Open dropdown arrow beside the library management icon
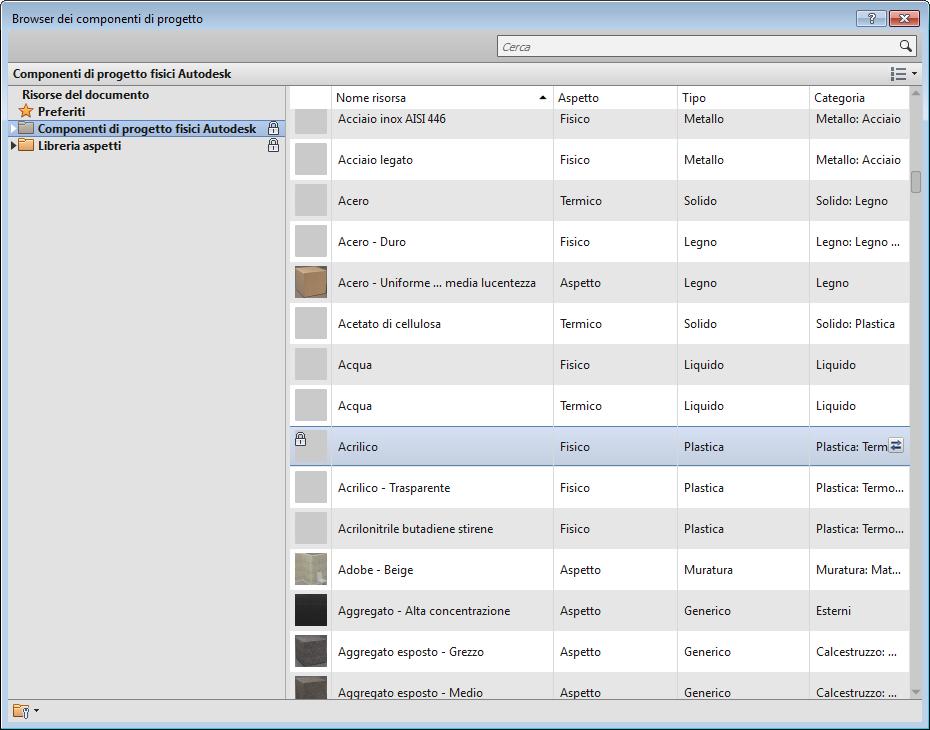 click(x=36, y=710)
